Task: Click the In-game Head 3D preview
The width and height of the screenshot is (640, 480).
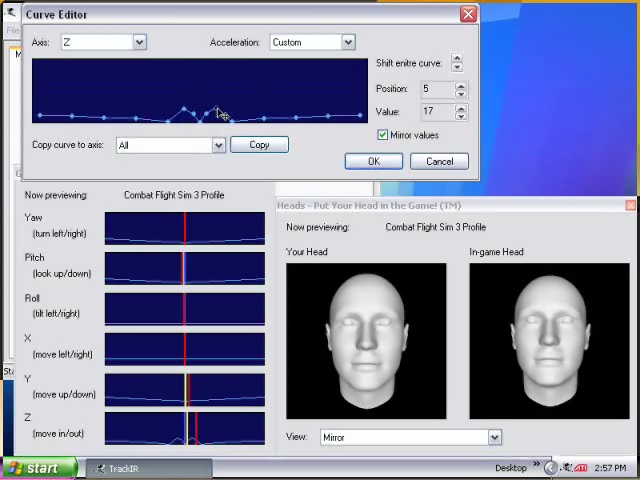Action: [x=549, y=340]
